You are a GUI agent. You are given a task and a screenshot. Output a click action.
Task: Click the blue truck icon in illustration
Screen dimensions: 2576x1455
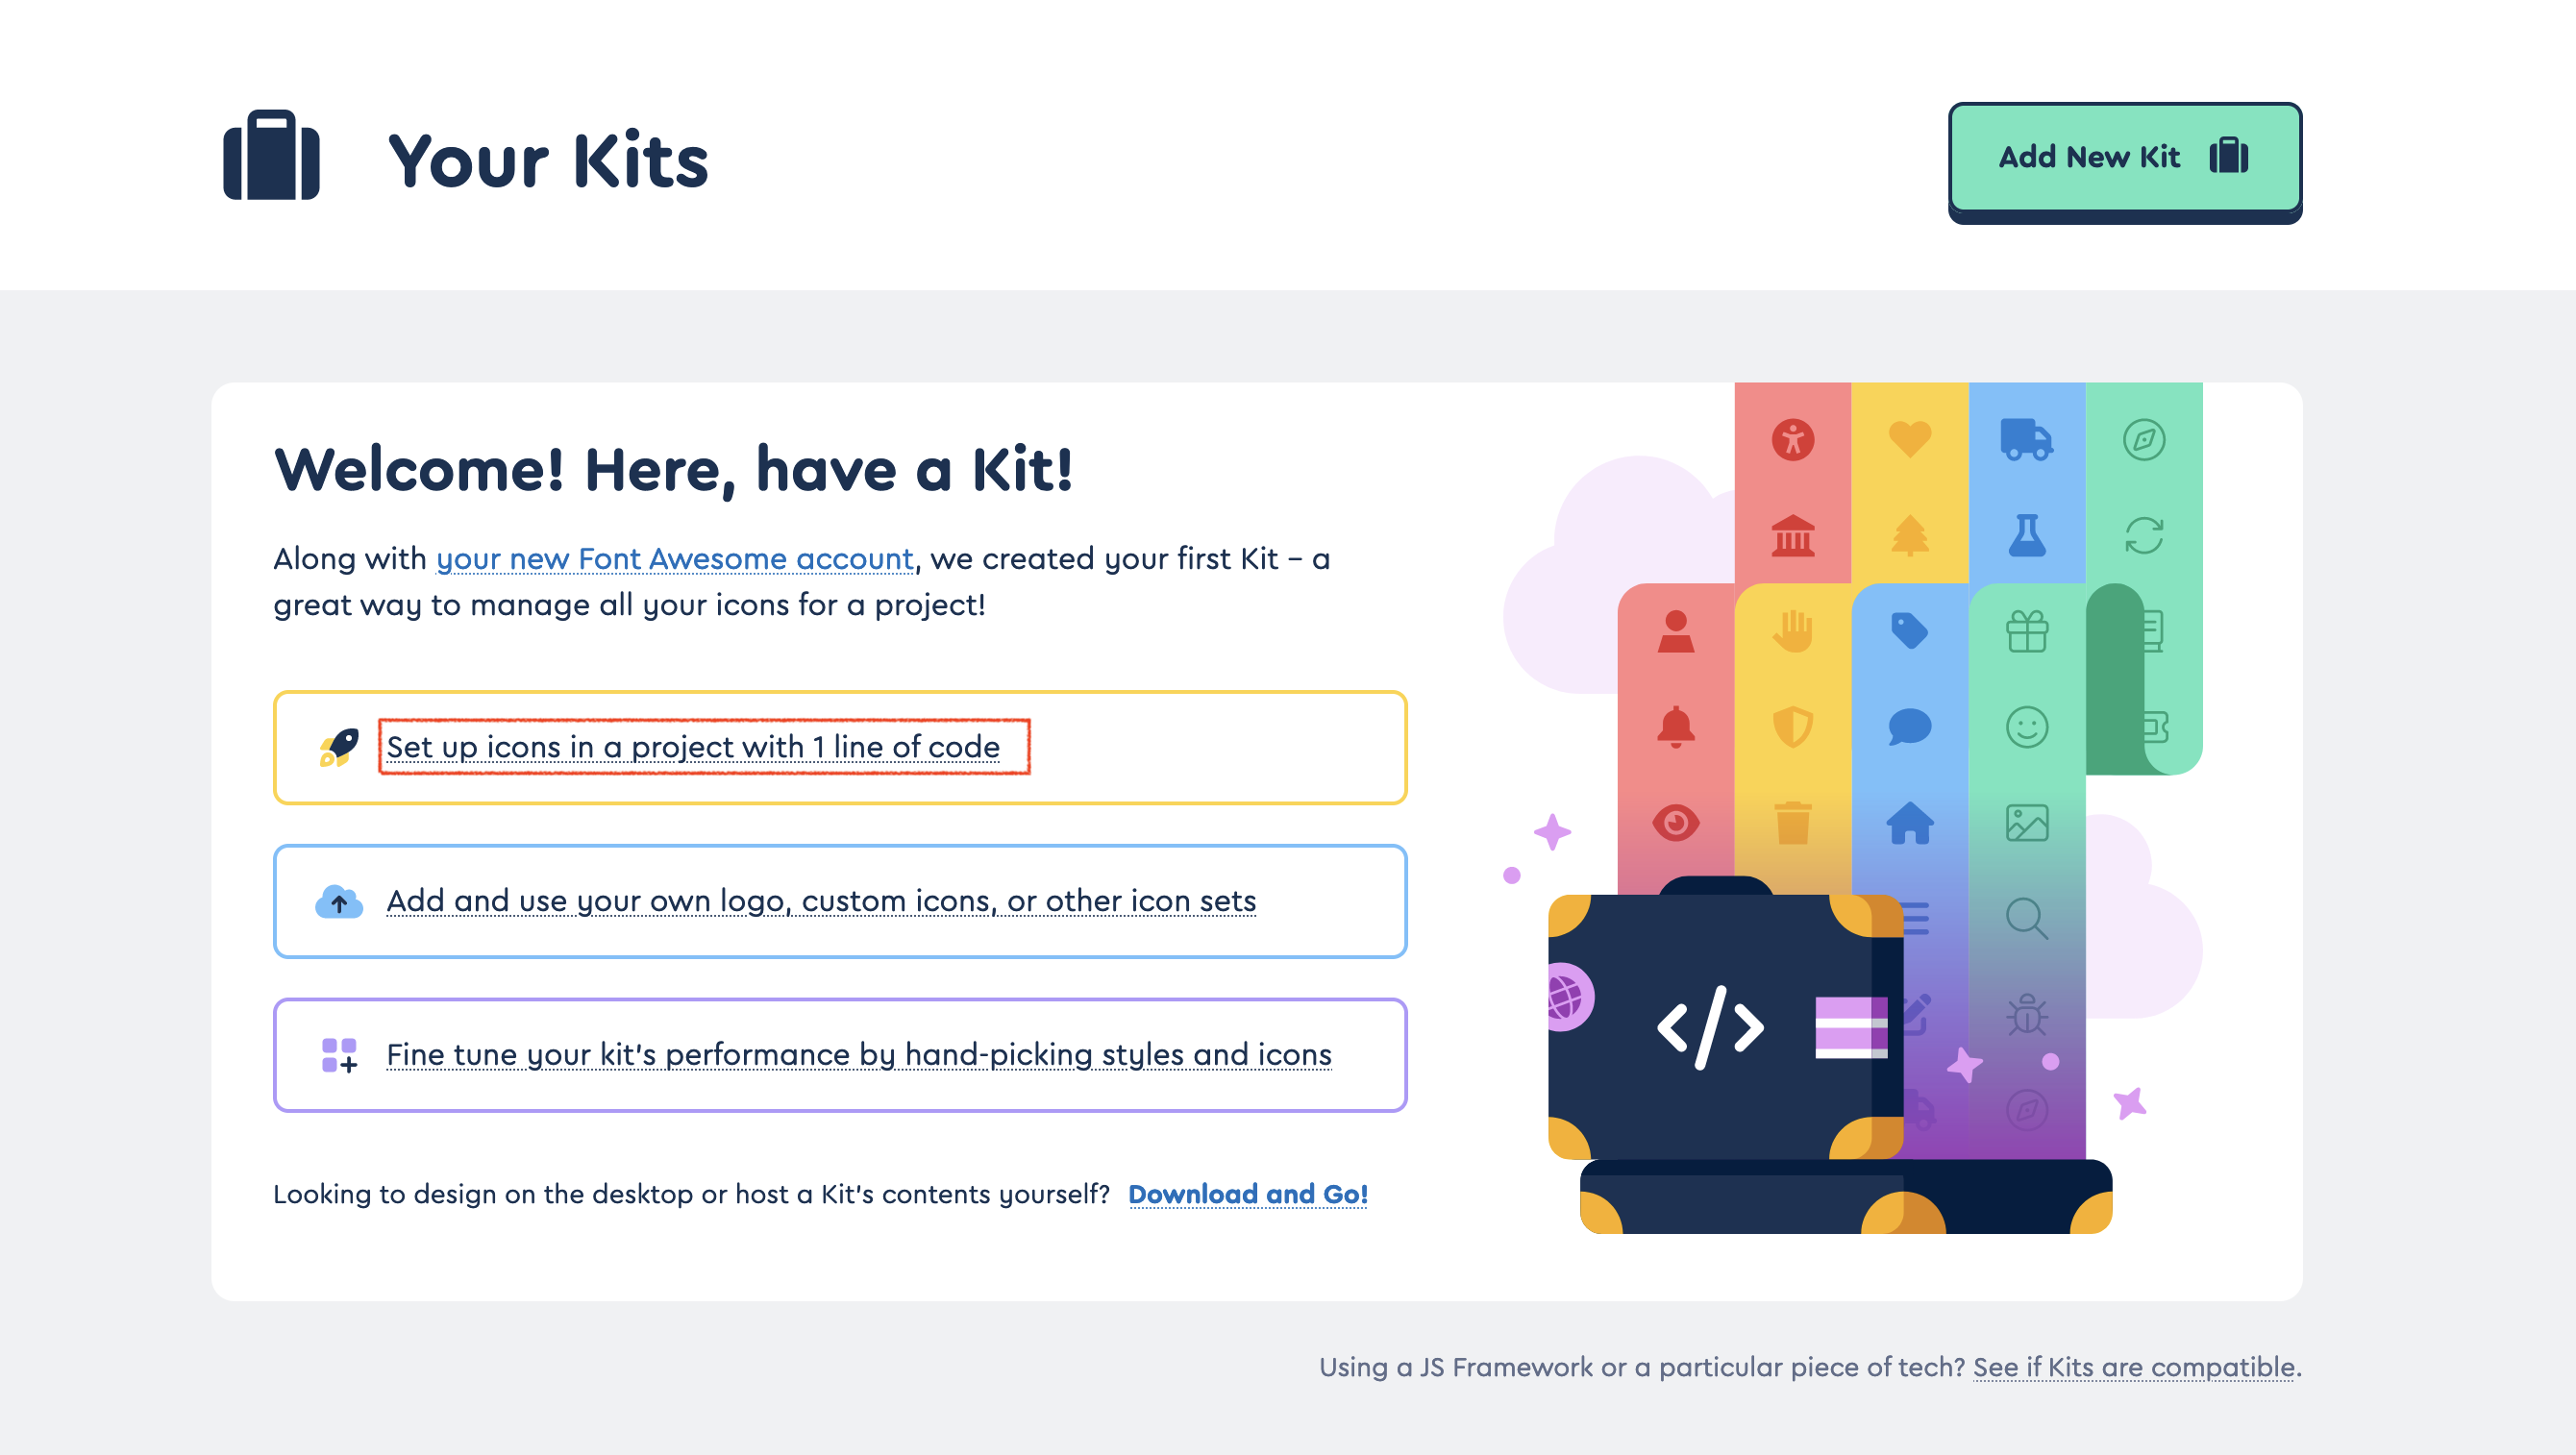click(x=2026, y=440)
